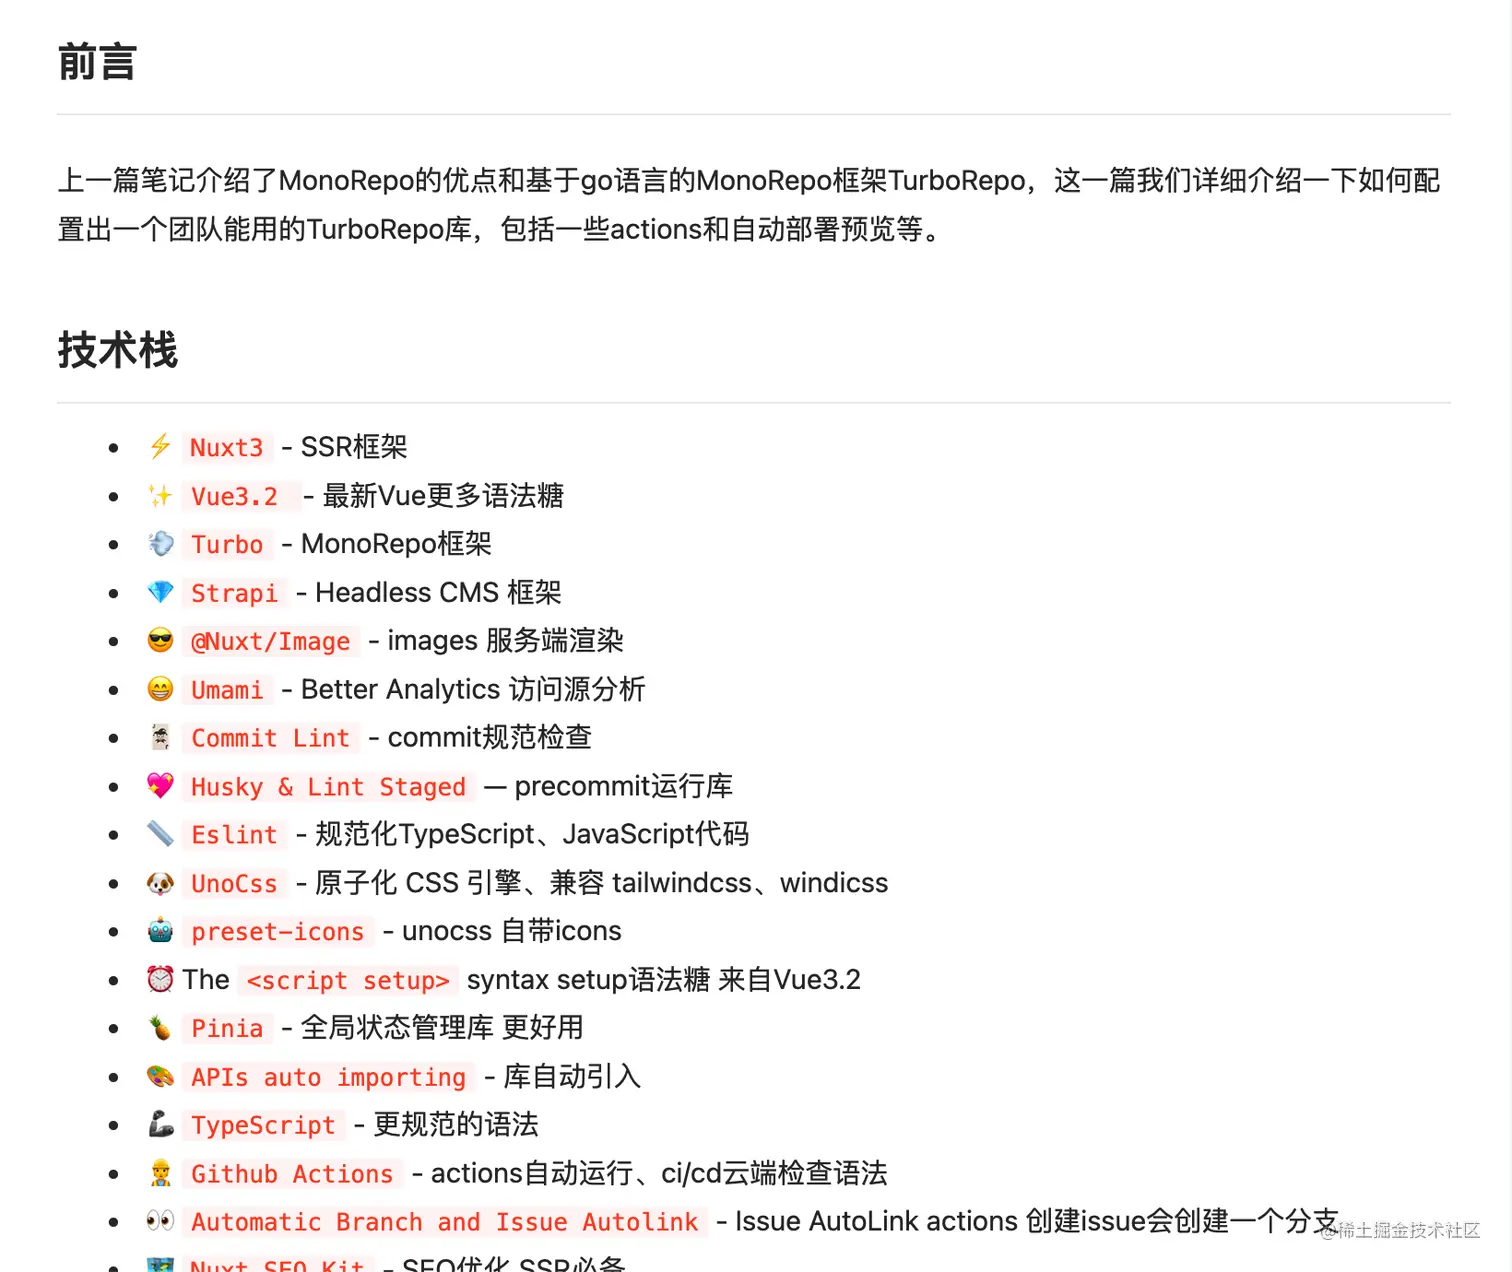Click the gem icon next to Strapi

pyautogui.click(x=160, y=592)
